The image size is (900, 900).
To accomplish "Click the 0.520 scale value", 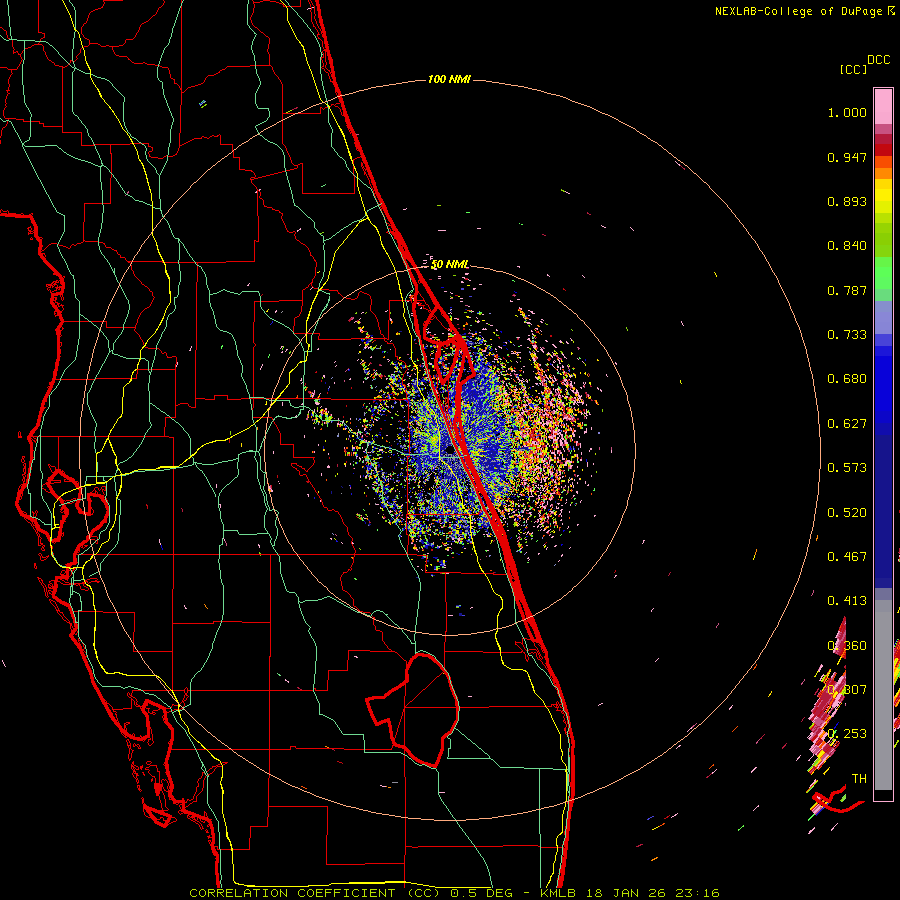I will click(847, 513).
